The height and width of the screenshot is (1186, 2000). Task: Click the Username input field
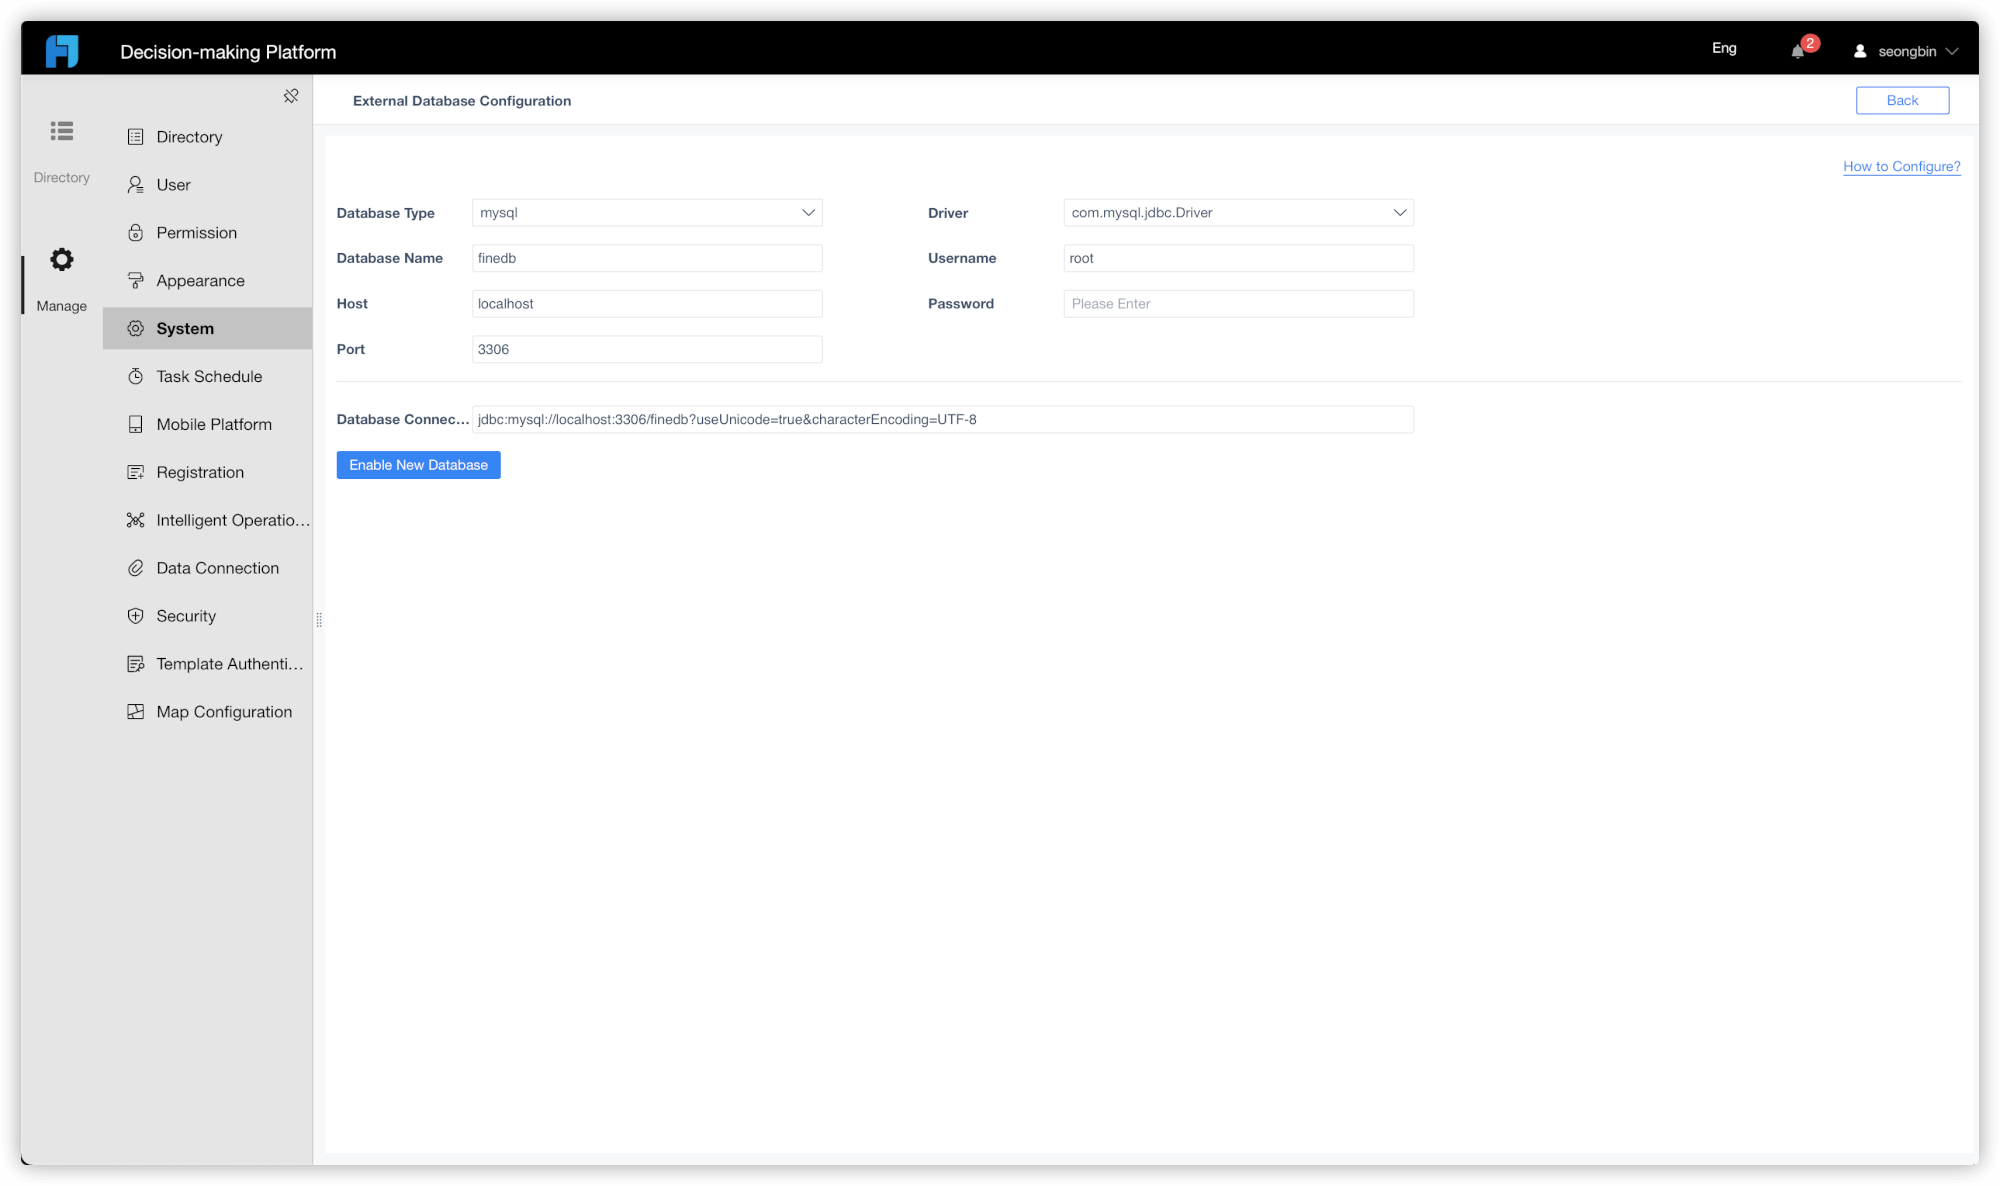point(1238,258)
